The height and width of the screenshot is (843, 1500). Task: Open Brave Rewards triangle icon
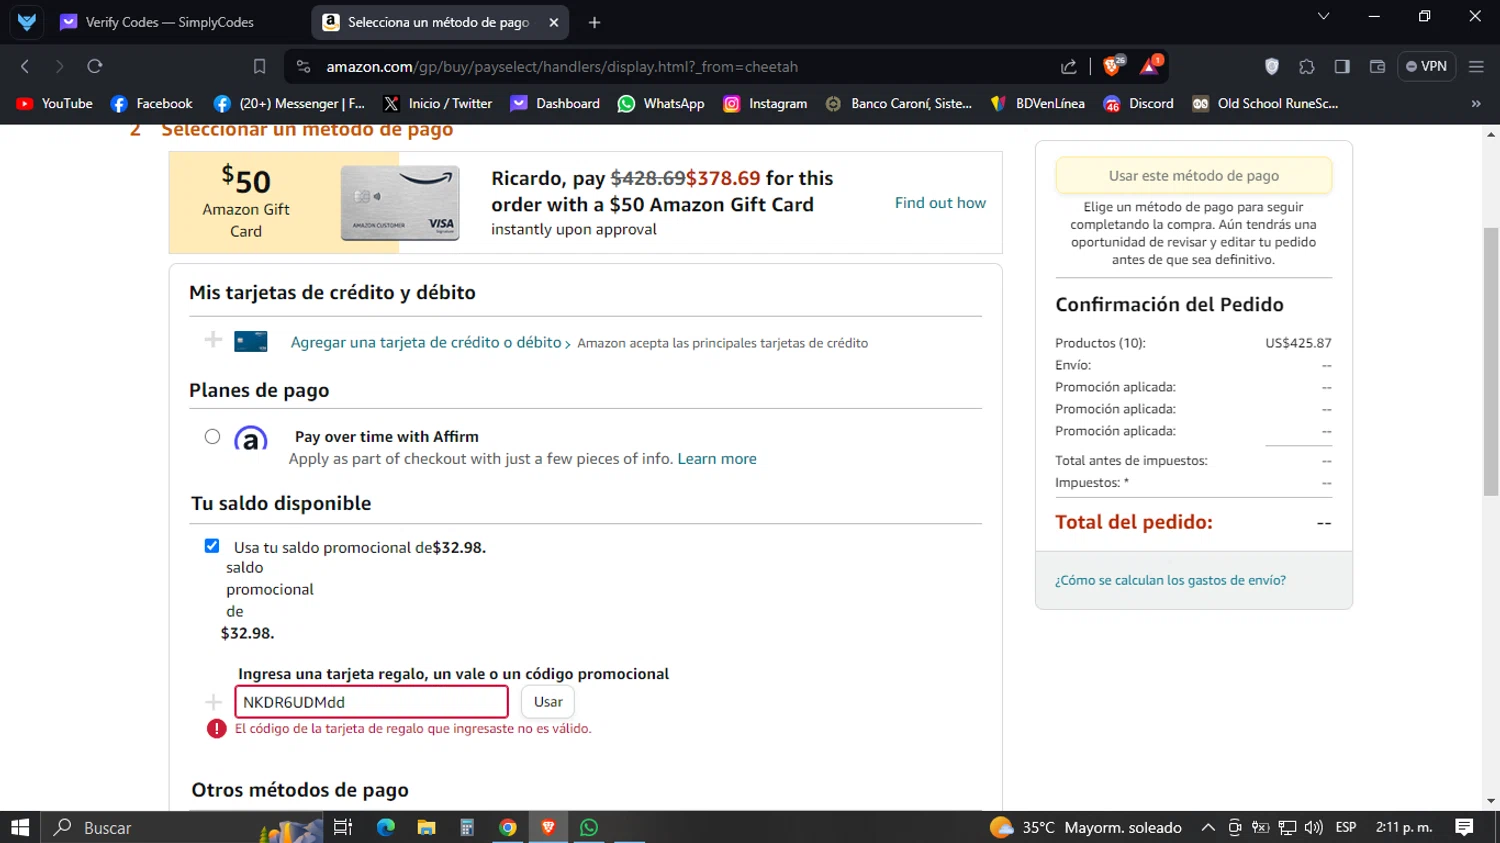(1150, 65)
